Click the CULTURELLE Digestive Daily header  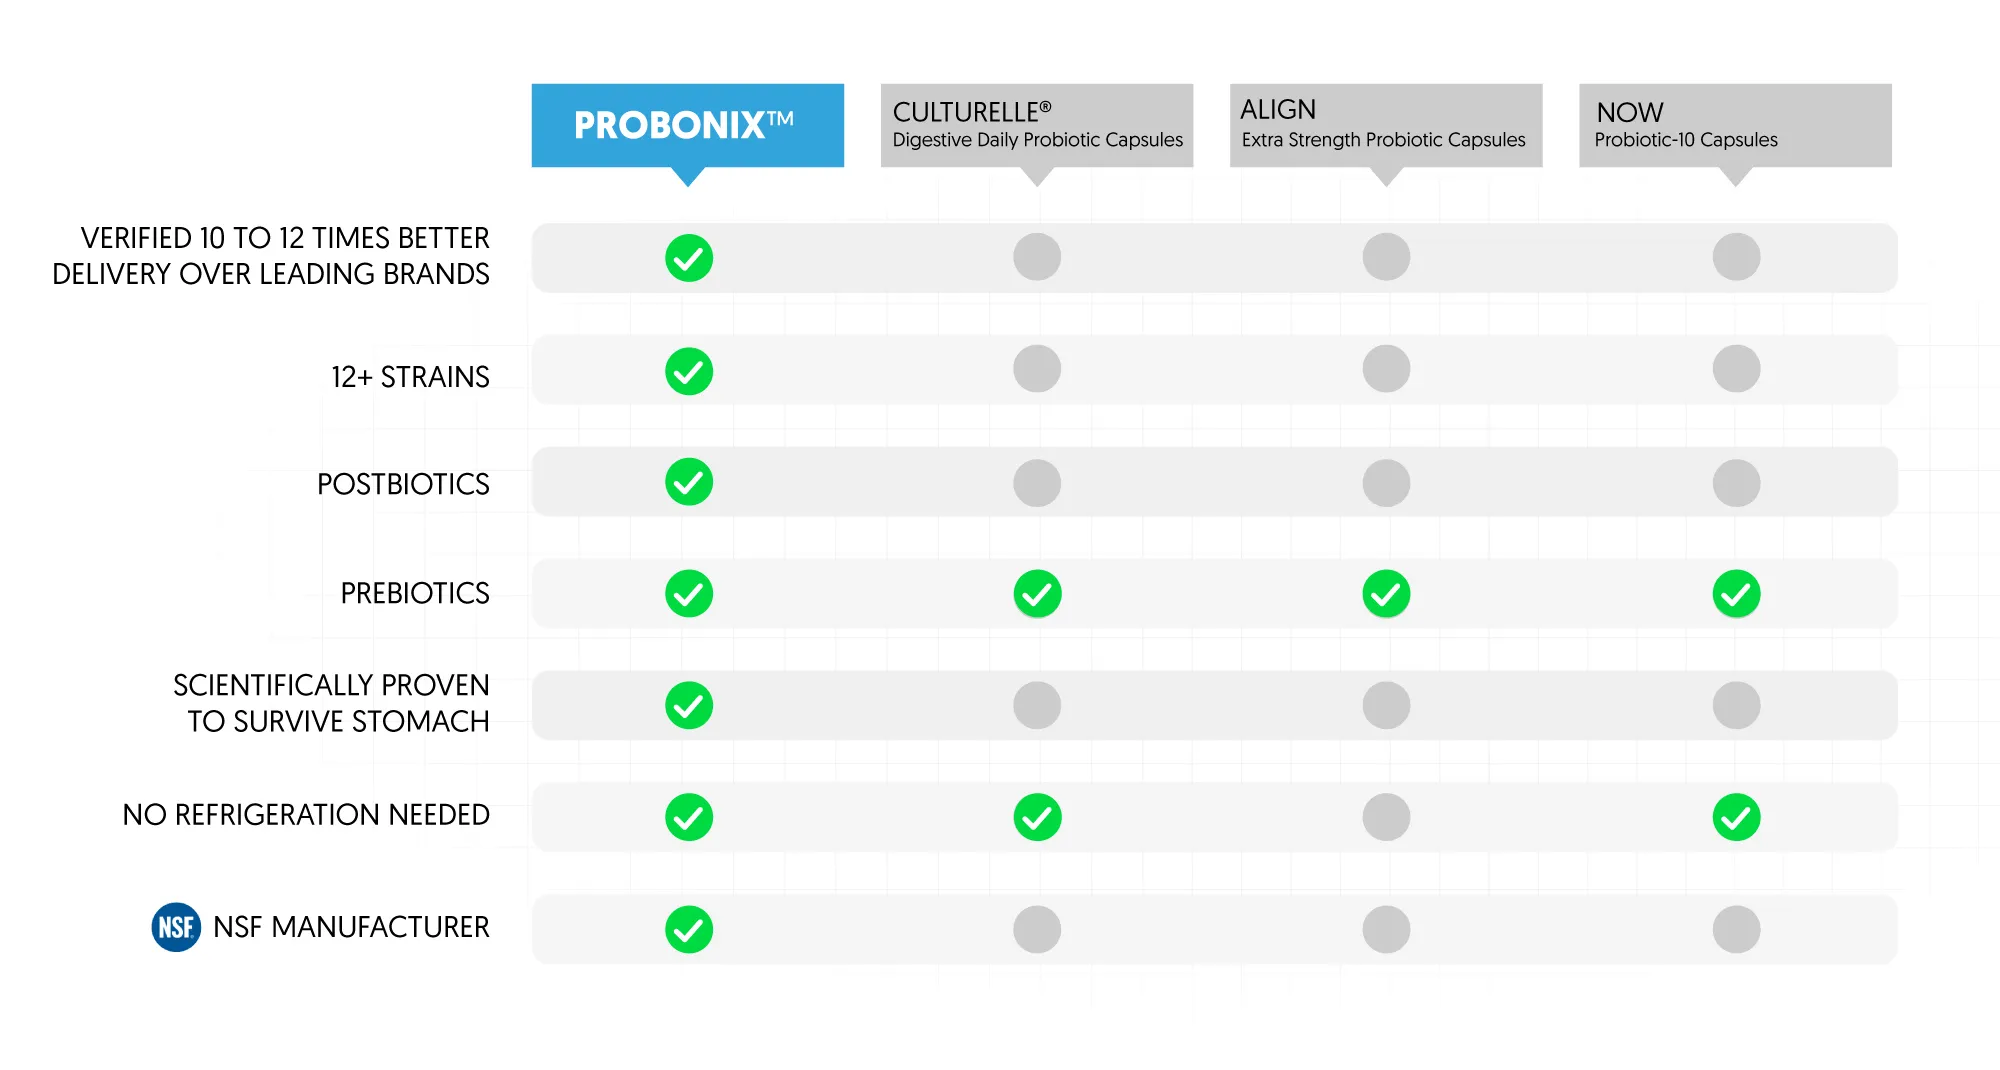[x=1037, y=125]
